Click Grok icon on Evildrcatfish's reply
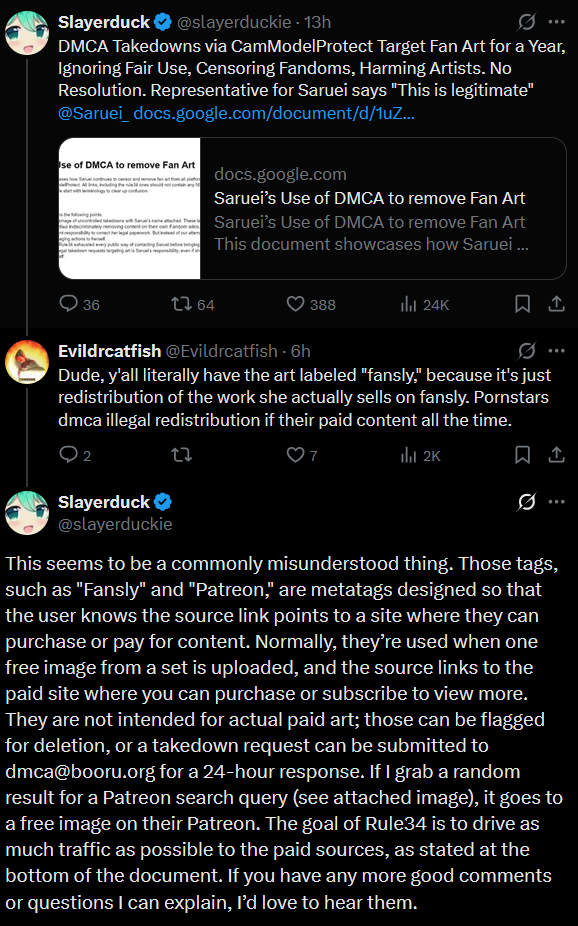The width and height of the screenshot is (578, 926). [x=526, y=351]
